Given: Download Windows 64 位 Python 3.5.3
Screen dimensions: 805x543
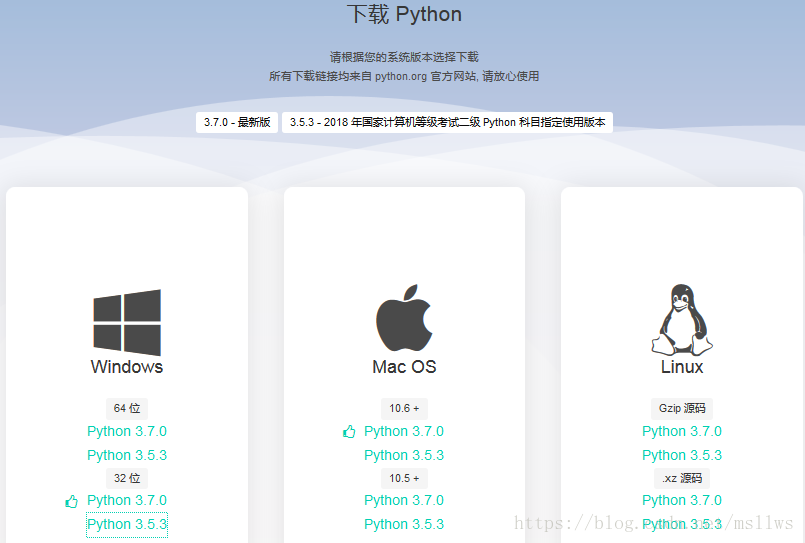Looking at the screenshot, I should pyautogui.click(x=127, y=455).
